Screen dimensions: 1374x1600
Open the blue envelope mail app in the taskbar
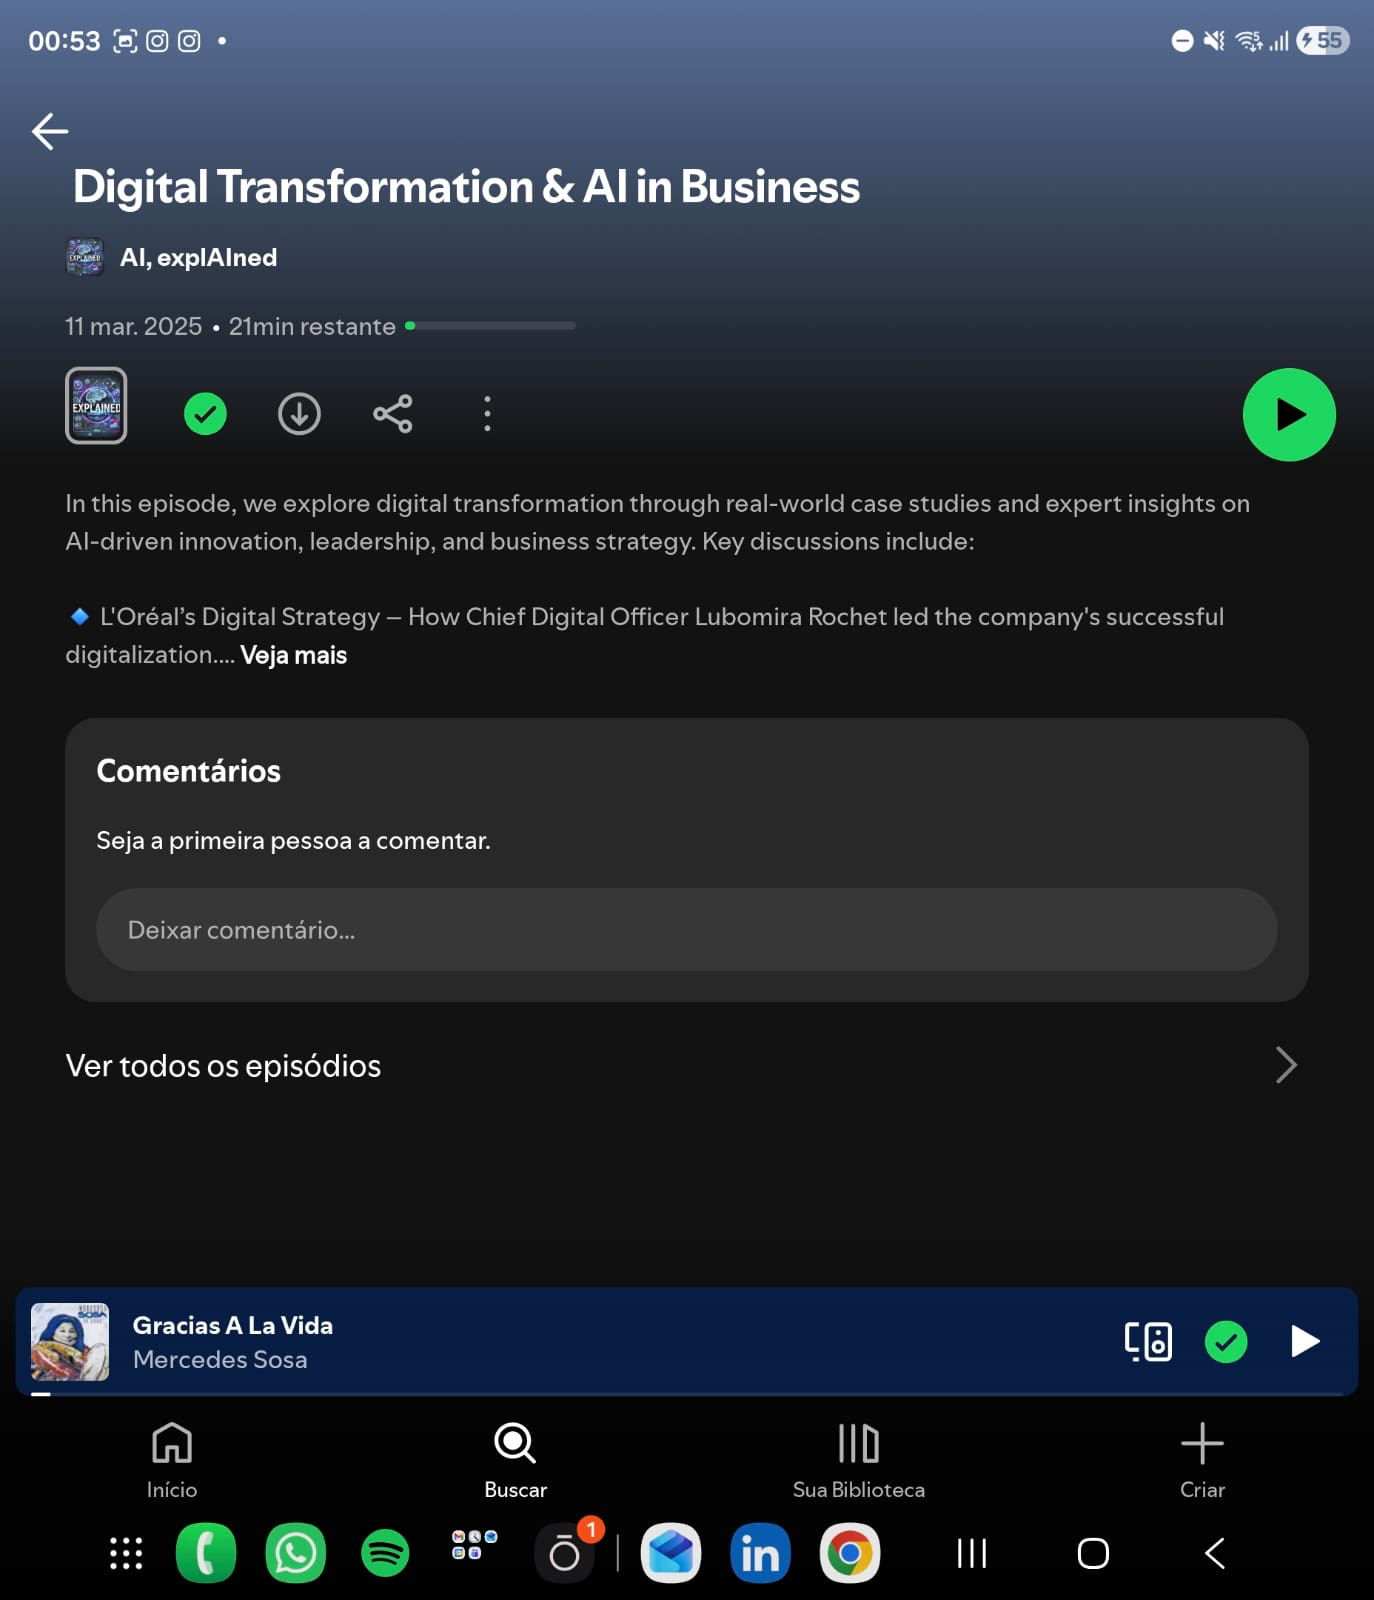point(671,1553)
